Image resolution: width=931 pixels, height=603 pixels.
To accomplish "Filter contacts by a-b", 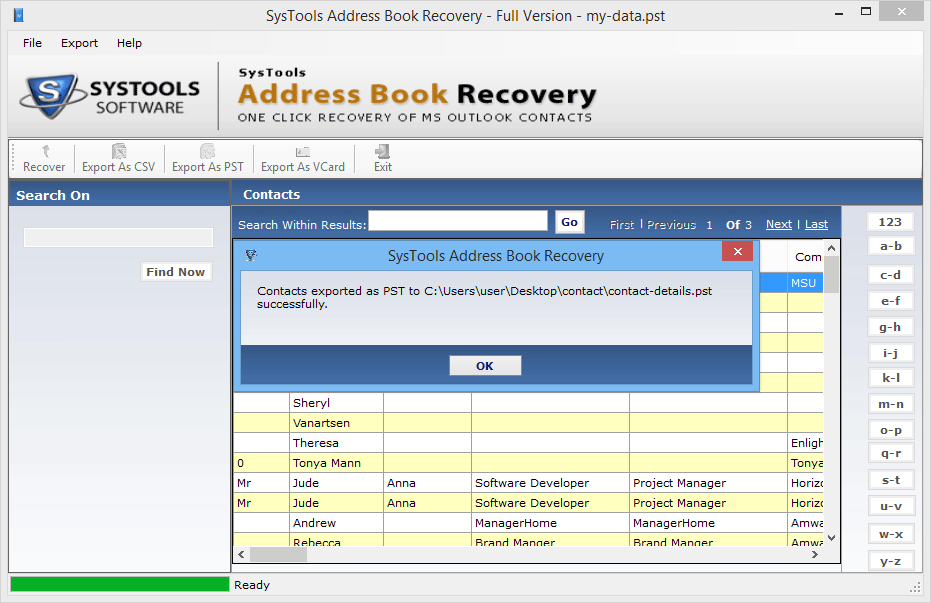I will pos(890,246).
